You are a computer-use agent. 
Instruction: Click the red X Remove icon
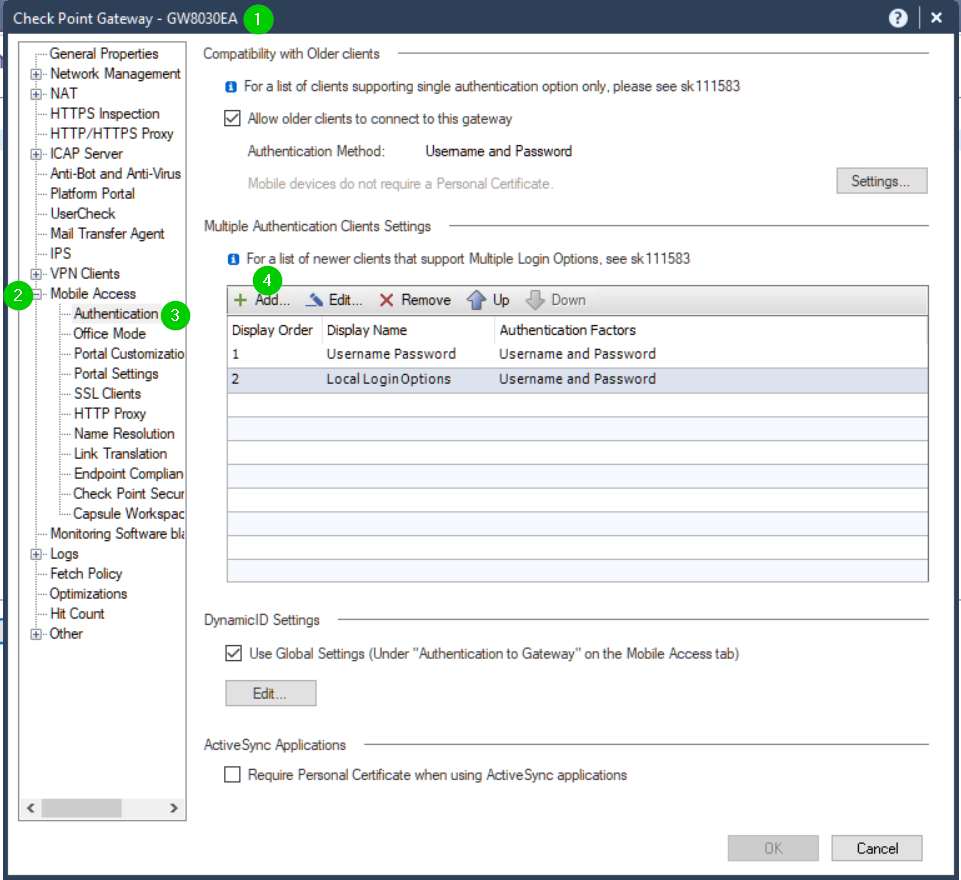(x=387, y=300)
